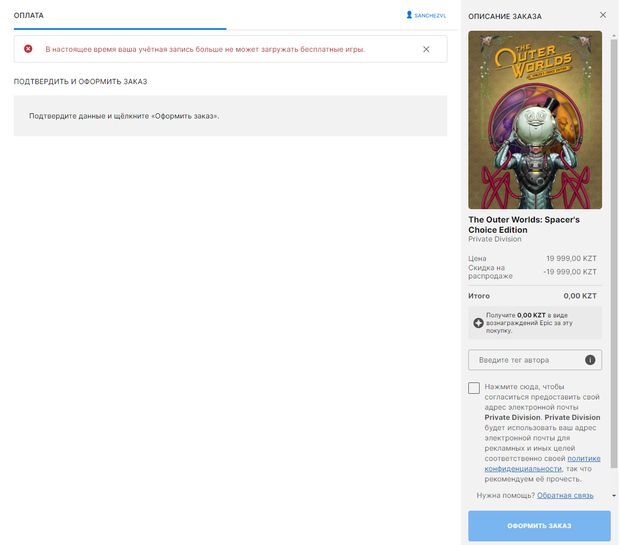The width and height of the screenshot is (620, 545).
Task: Click the creator tag info icon
Action: coord(590,360)
